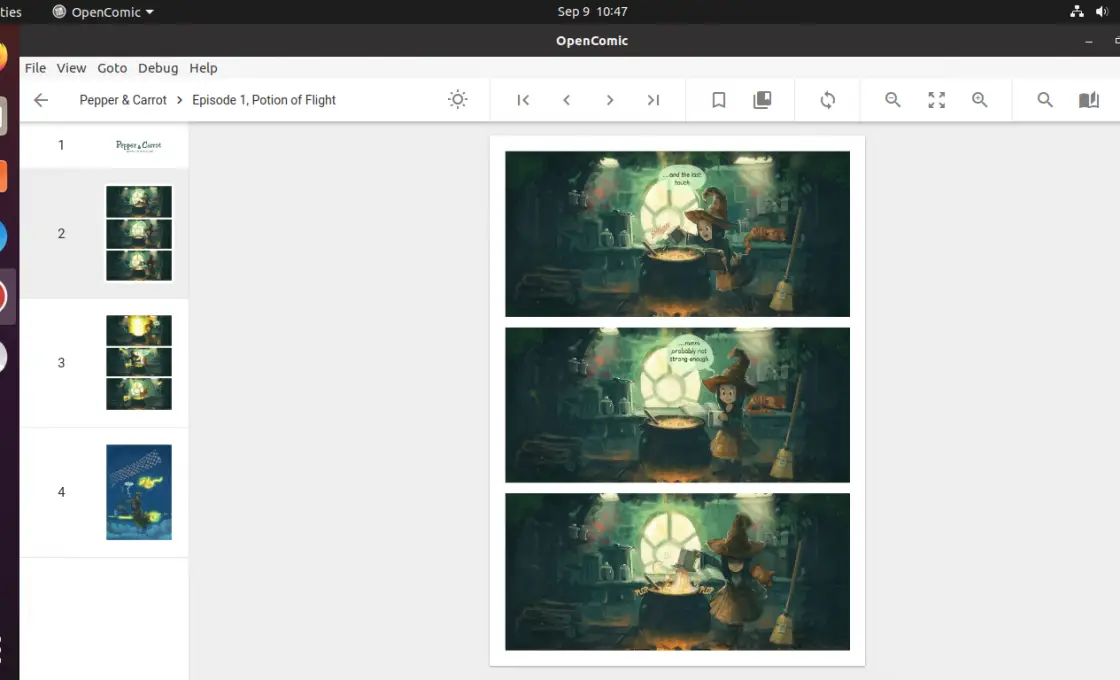The width and height of the screenshot is (1120, 680).
Task: Open the Help menu
Action: (203, 68)
